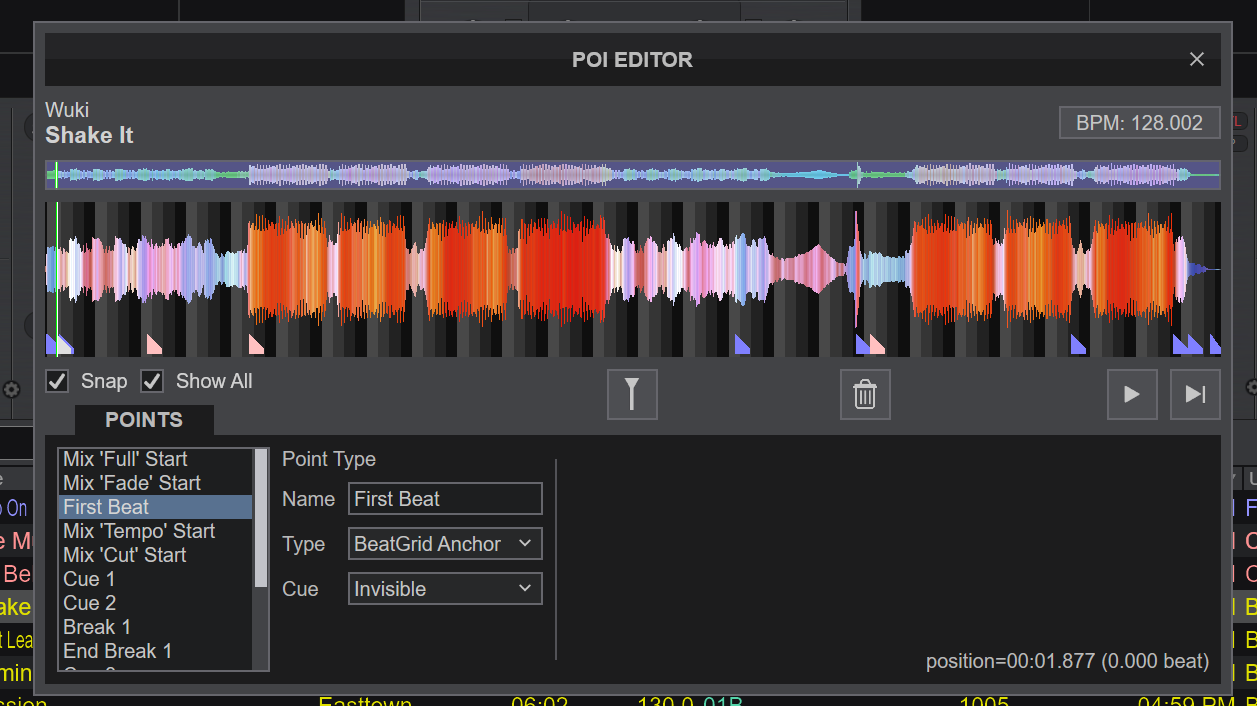Click the green playhead line in the waveform
Image resolution: width=1257 pixels, height=706 pixels.
[57, 279]
